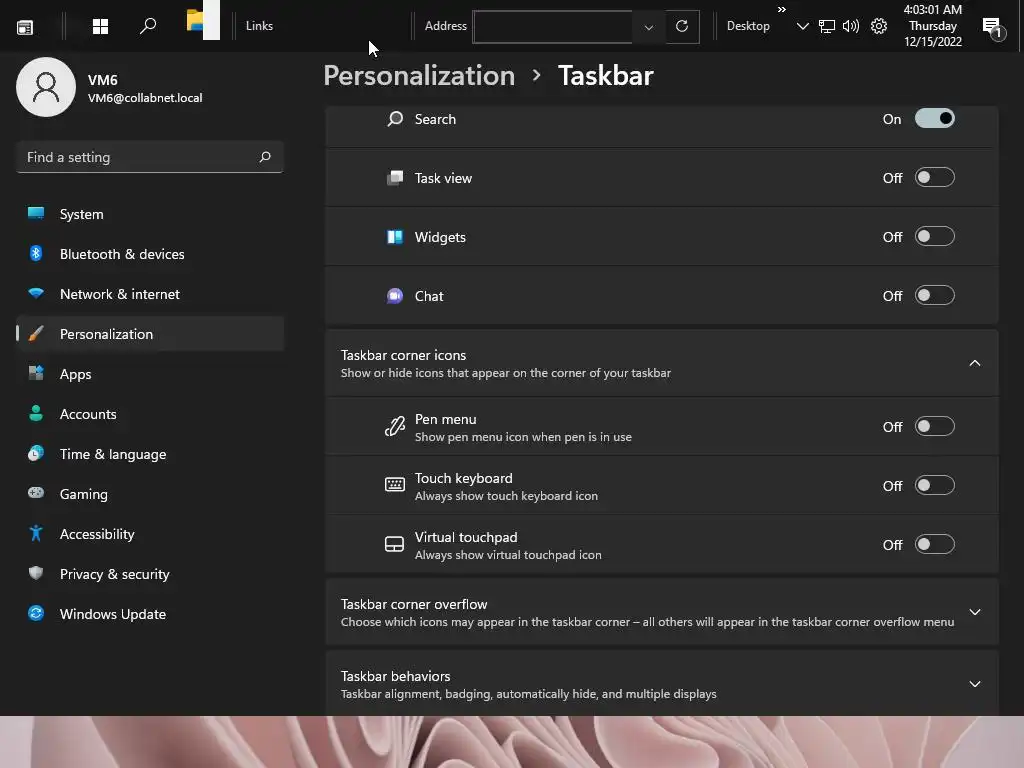
Task: Open Windows Update settings
Action: (150, 614)
